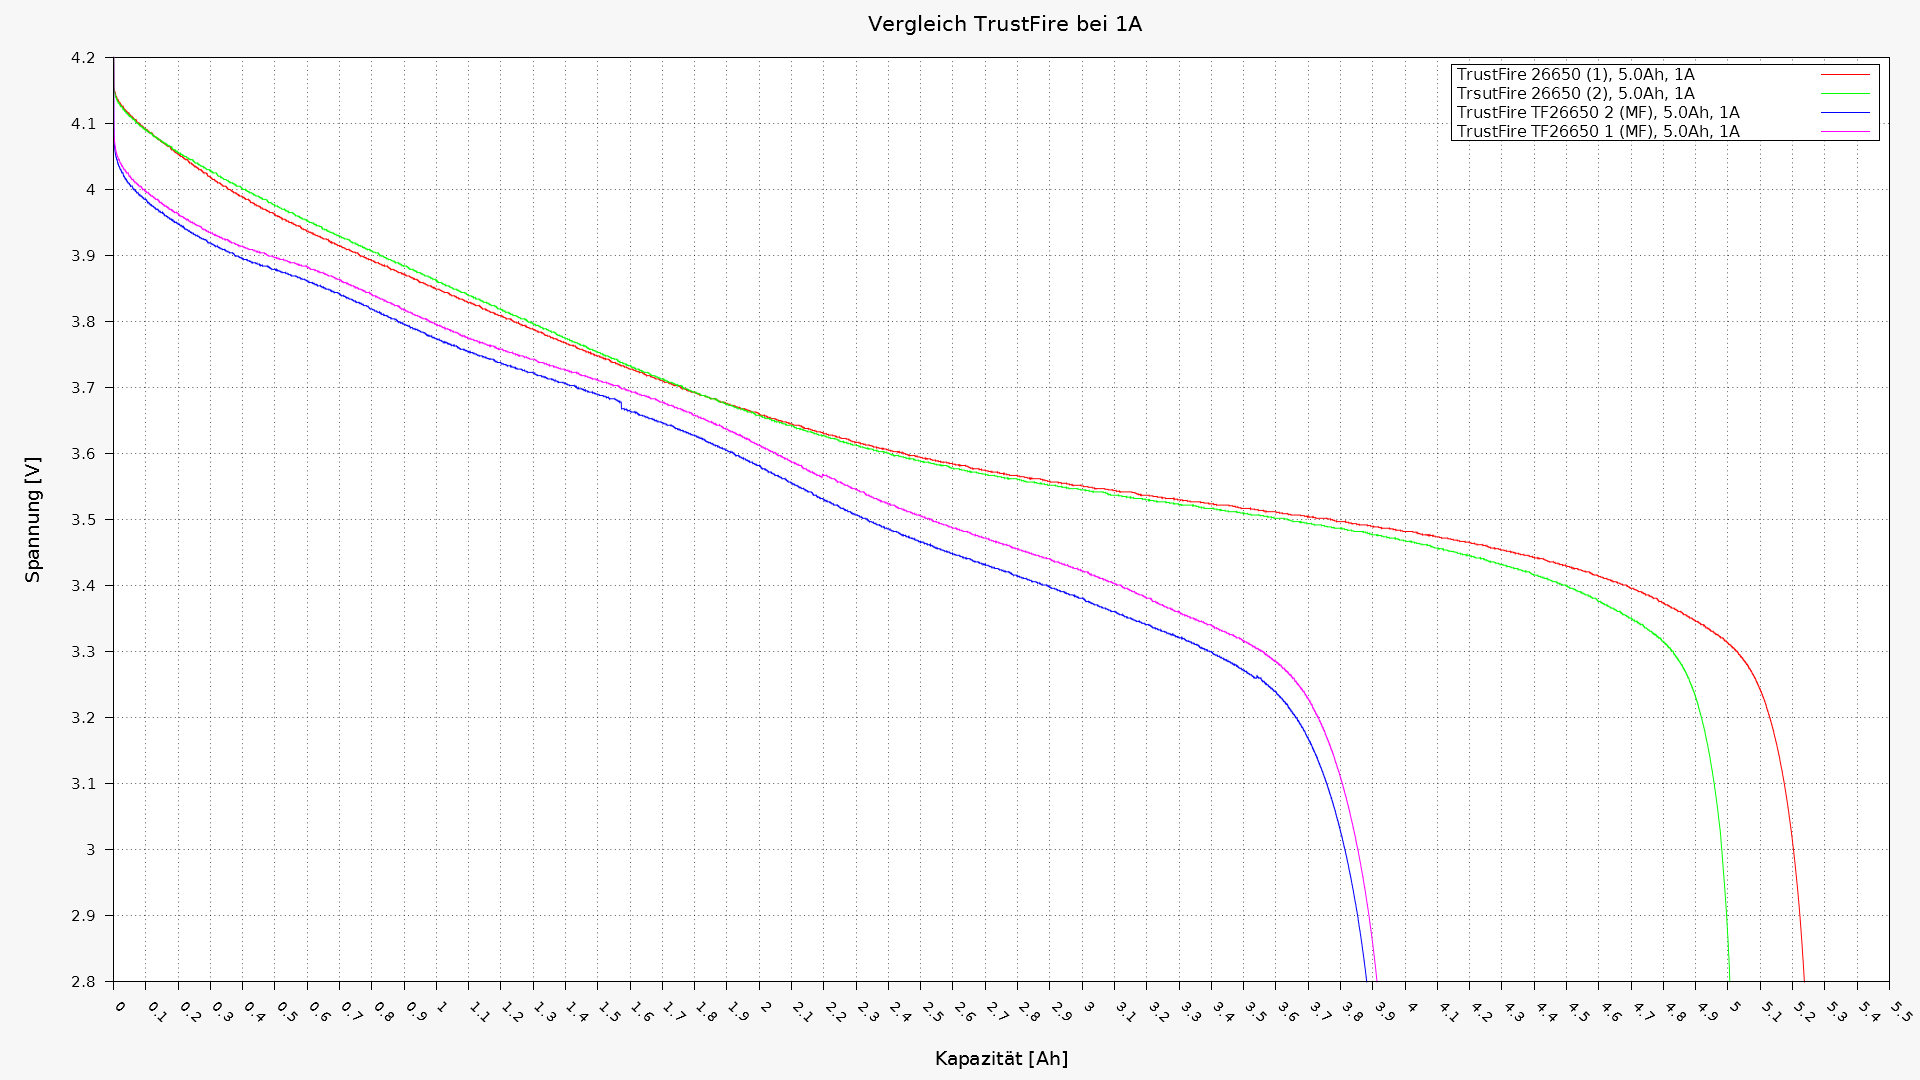Click Spannung axis tick label "2.9"
This screenshot has width=1920, height=1080.
point(83,916)
